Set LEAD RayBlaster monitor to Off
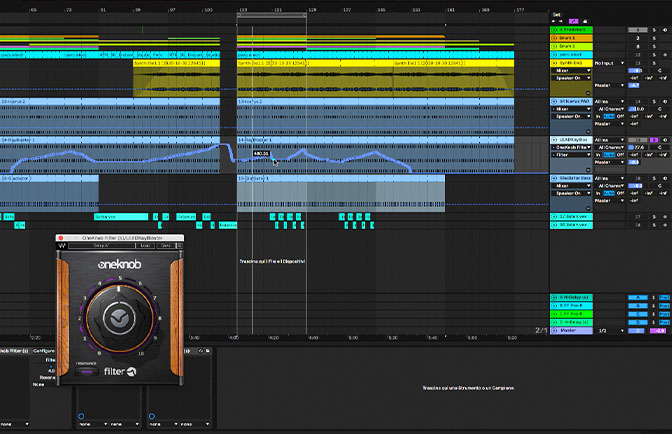 (620, 155)
